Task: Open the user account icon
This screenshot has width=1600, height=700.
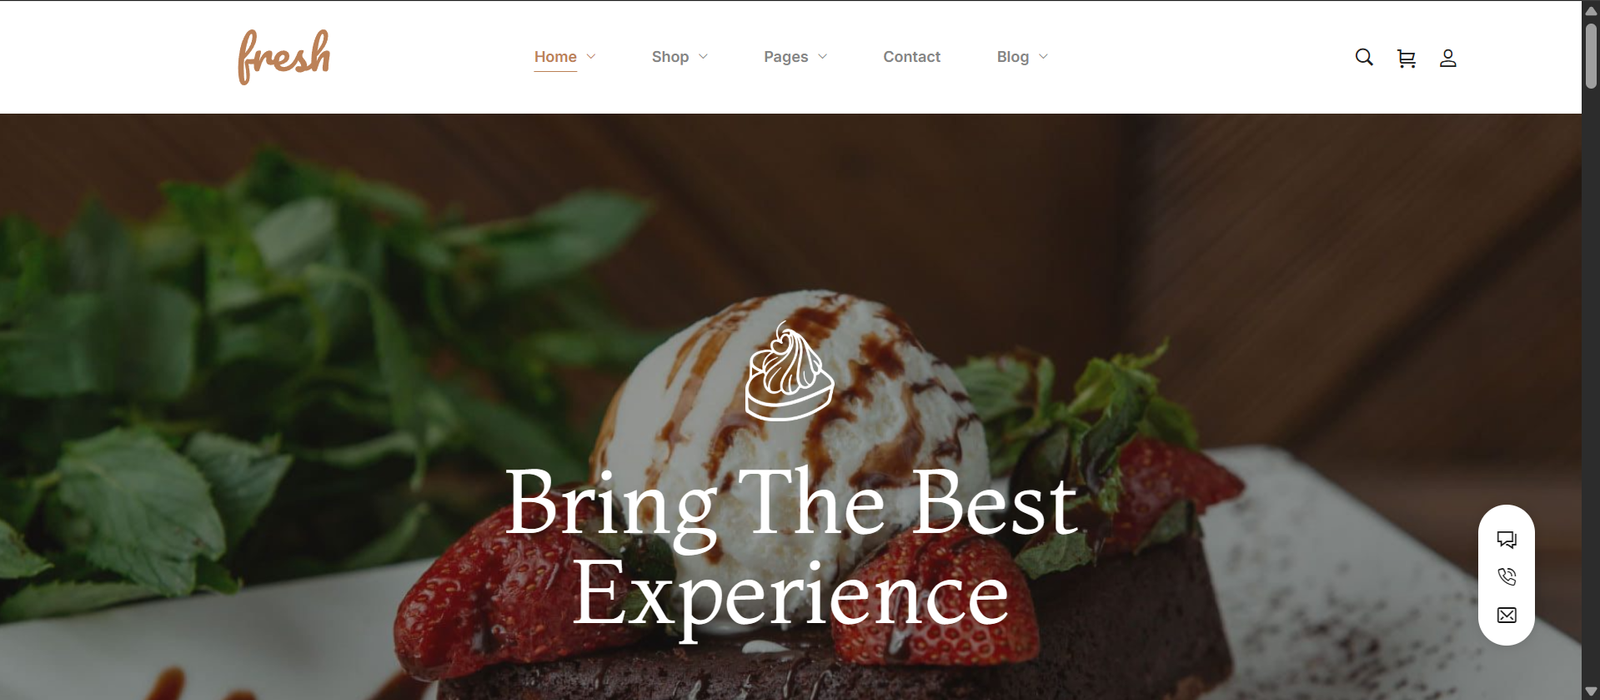Action: (x=1448, y=58)
